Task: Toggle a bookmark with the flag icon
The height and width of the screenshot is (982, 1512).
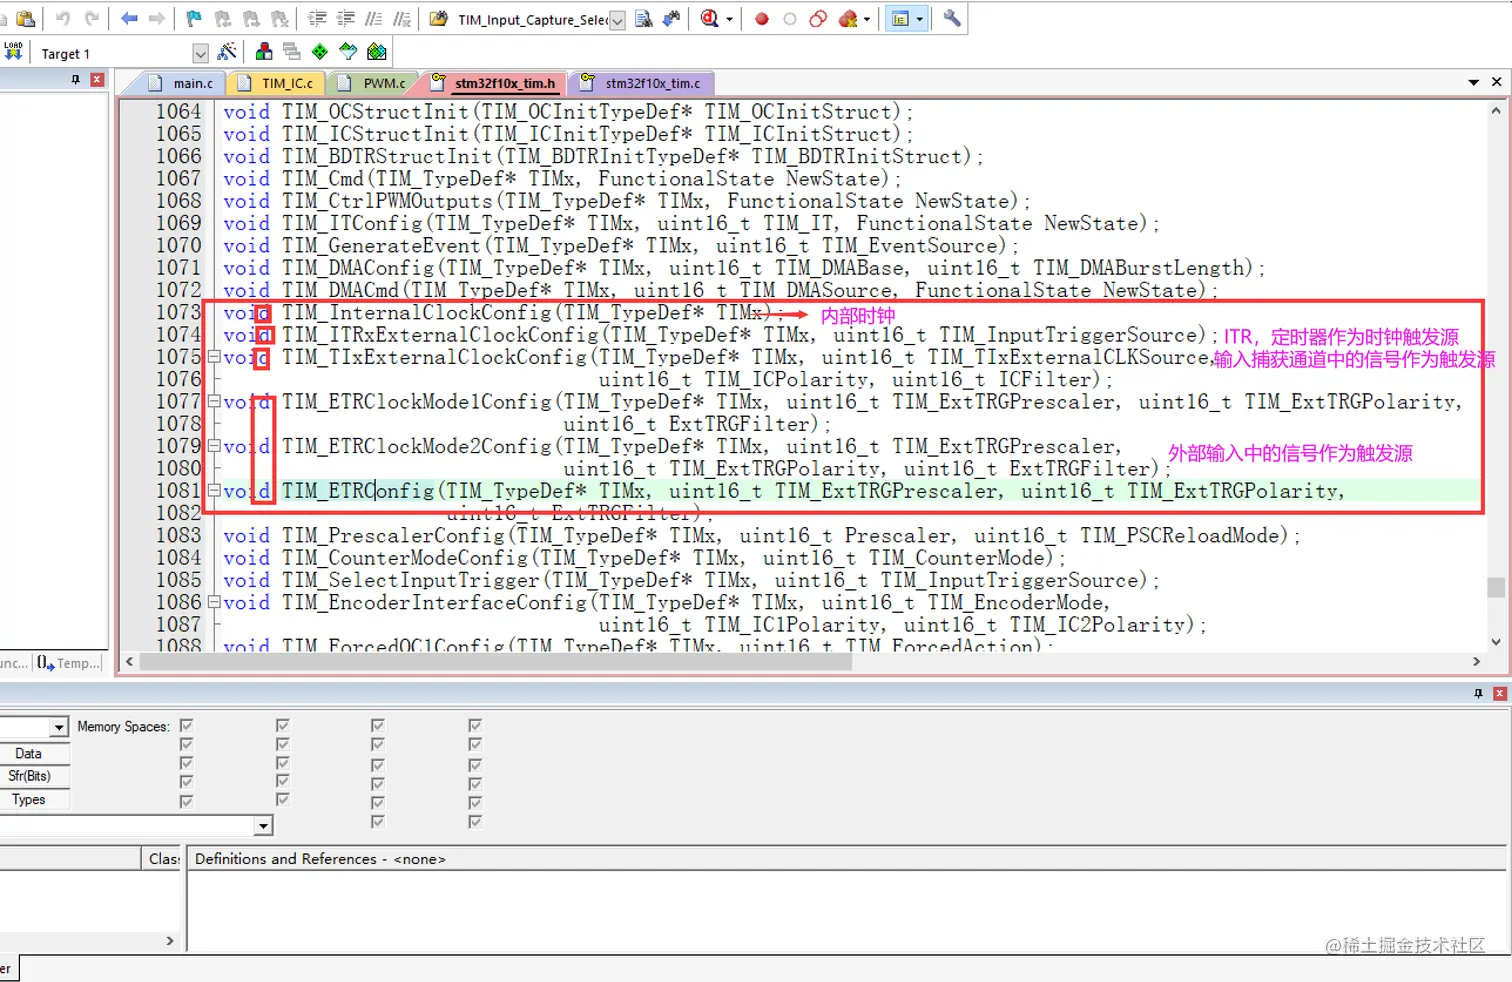Action: coord(194,18)
